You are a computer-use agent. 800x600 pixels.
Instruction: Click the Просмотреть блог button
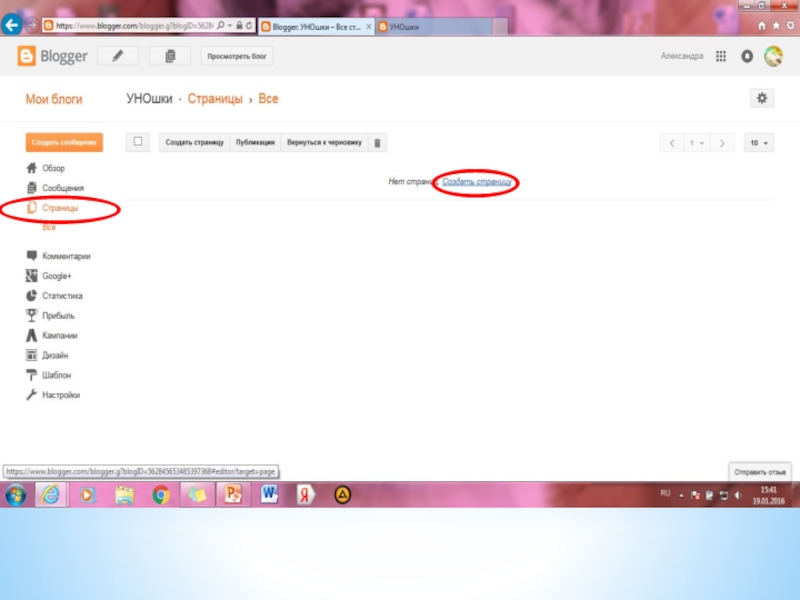(x=237, y=56)
